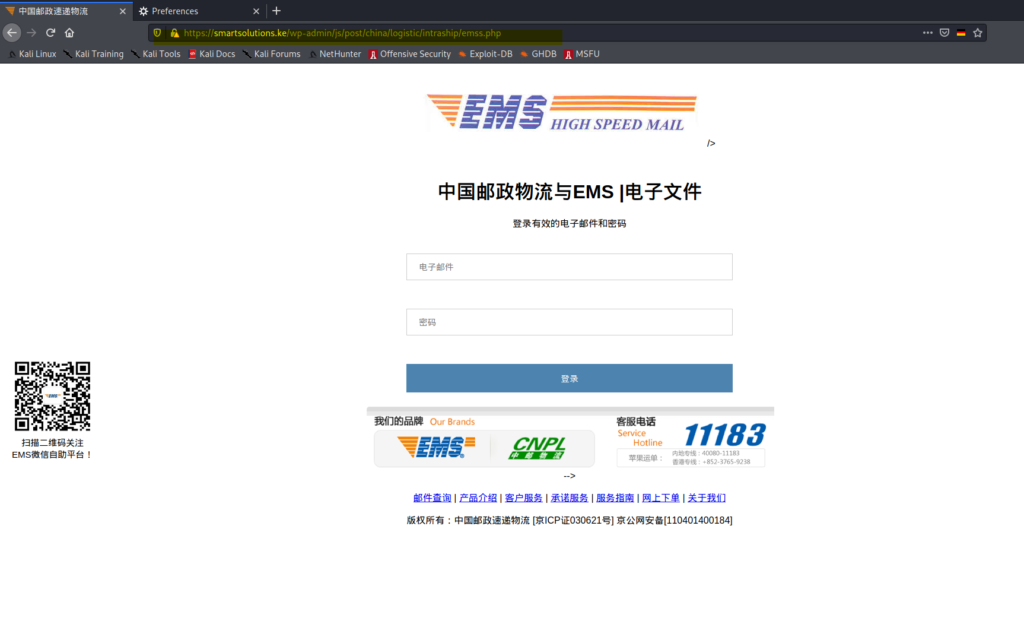1024x640 pixels.
Task: Click the WeChat QR code image
Action: 52,396
